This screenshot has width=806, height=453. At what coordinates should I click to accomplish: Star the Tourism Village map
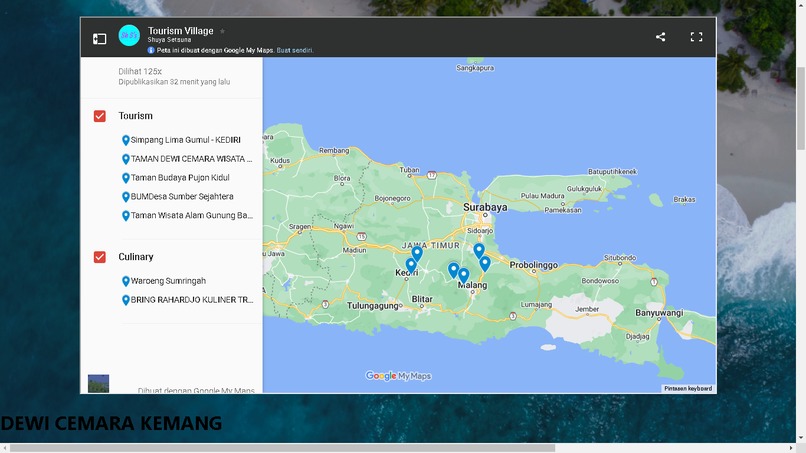[223, 31]
